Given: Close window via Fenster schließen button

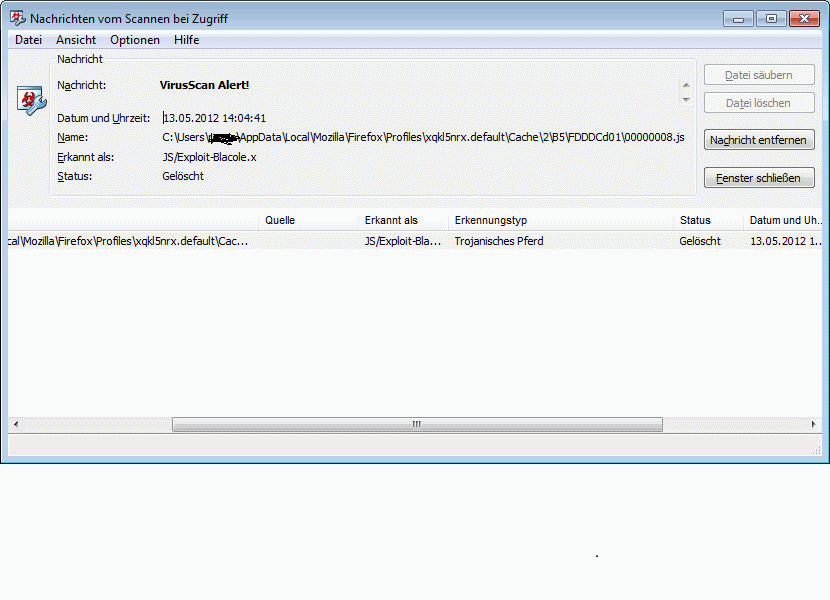Looking at the screenshot, I should [x=759, y=178].
